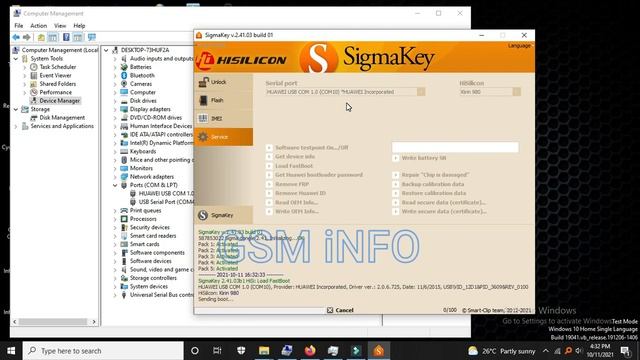Collapse the Storage tree node
Screen dimensions: 640x360
coord(16,109)
